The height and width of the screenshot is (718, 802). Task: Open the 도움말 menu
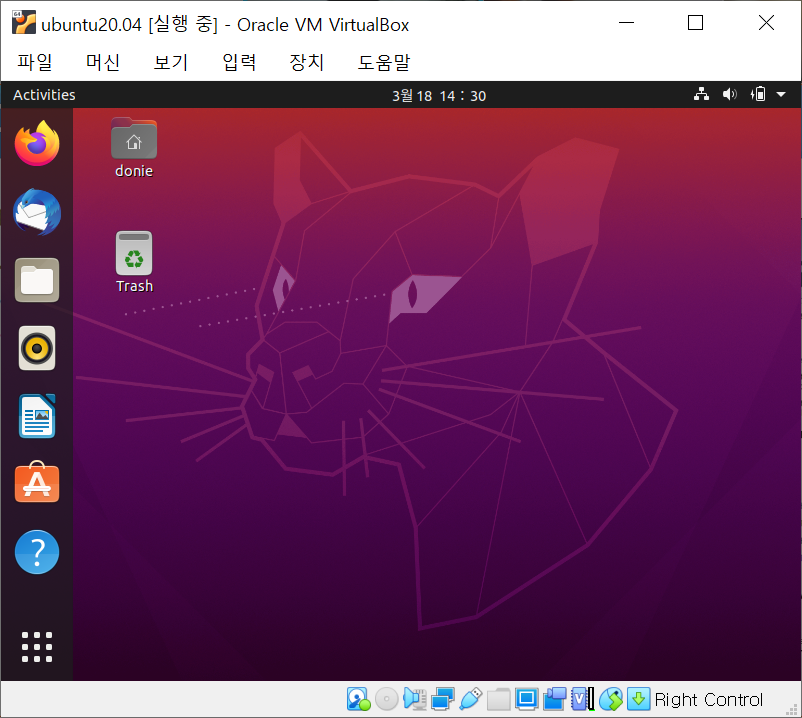click(384, 62)
